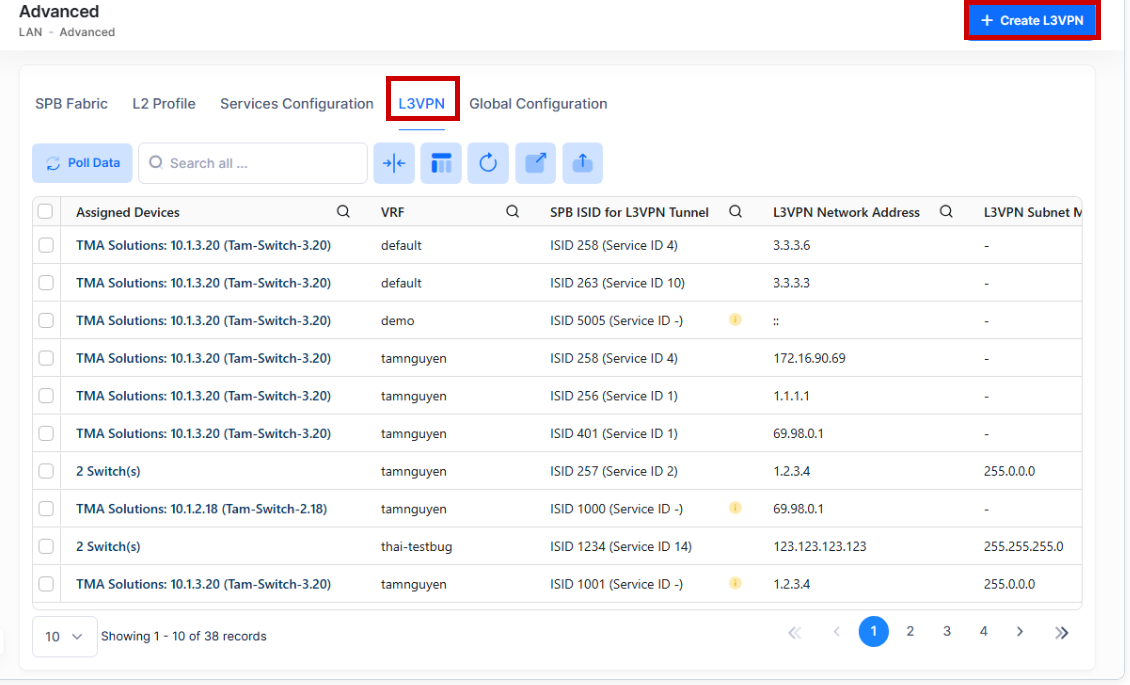Click the refresh table icon
This screenshot has width=1130, height=685.
click(x=488, y=164)
